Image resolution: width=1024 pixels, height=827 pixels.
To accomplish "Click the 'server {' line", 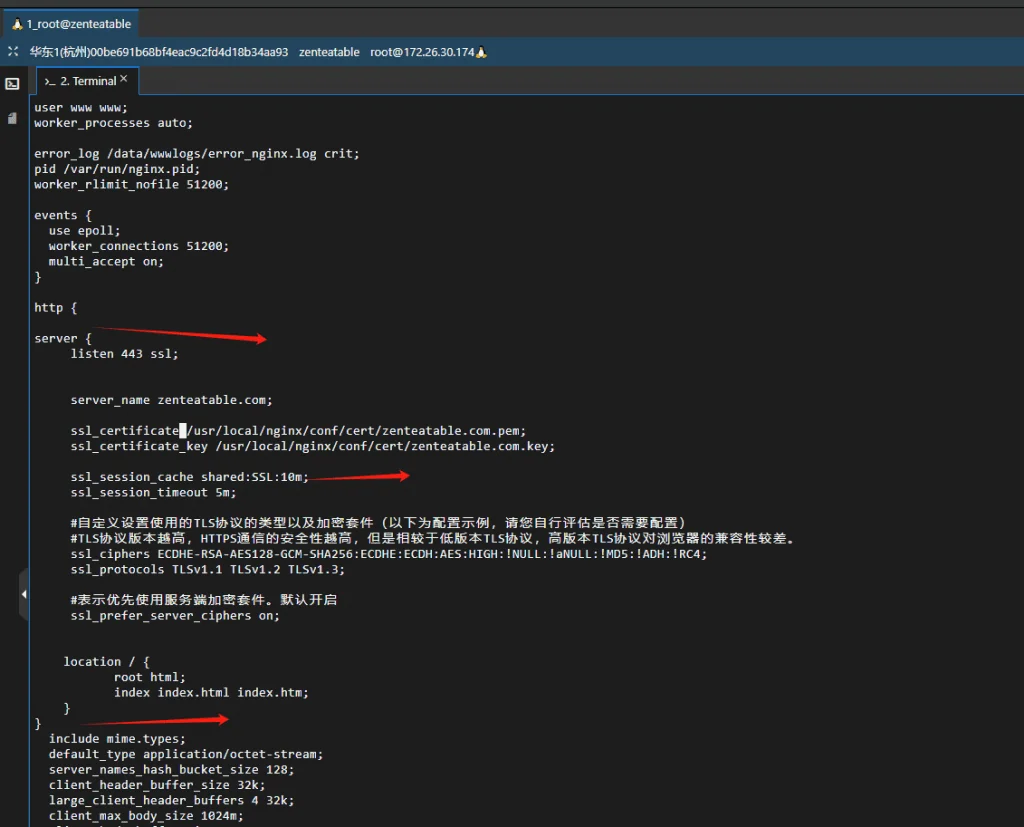I will point(63,338).
